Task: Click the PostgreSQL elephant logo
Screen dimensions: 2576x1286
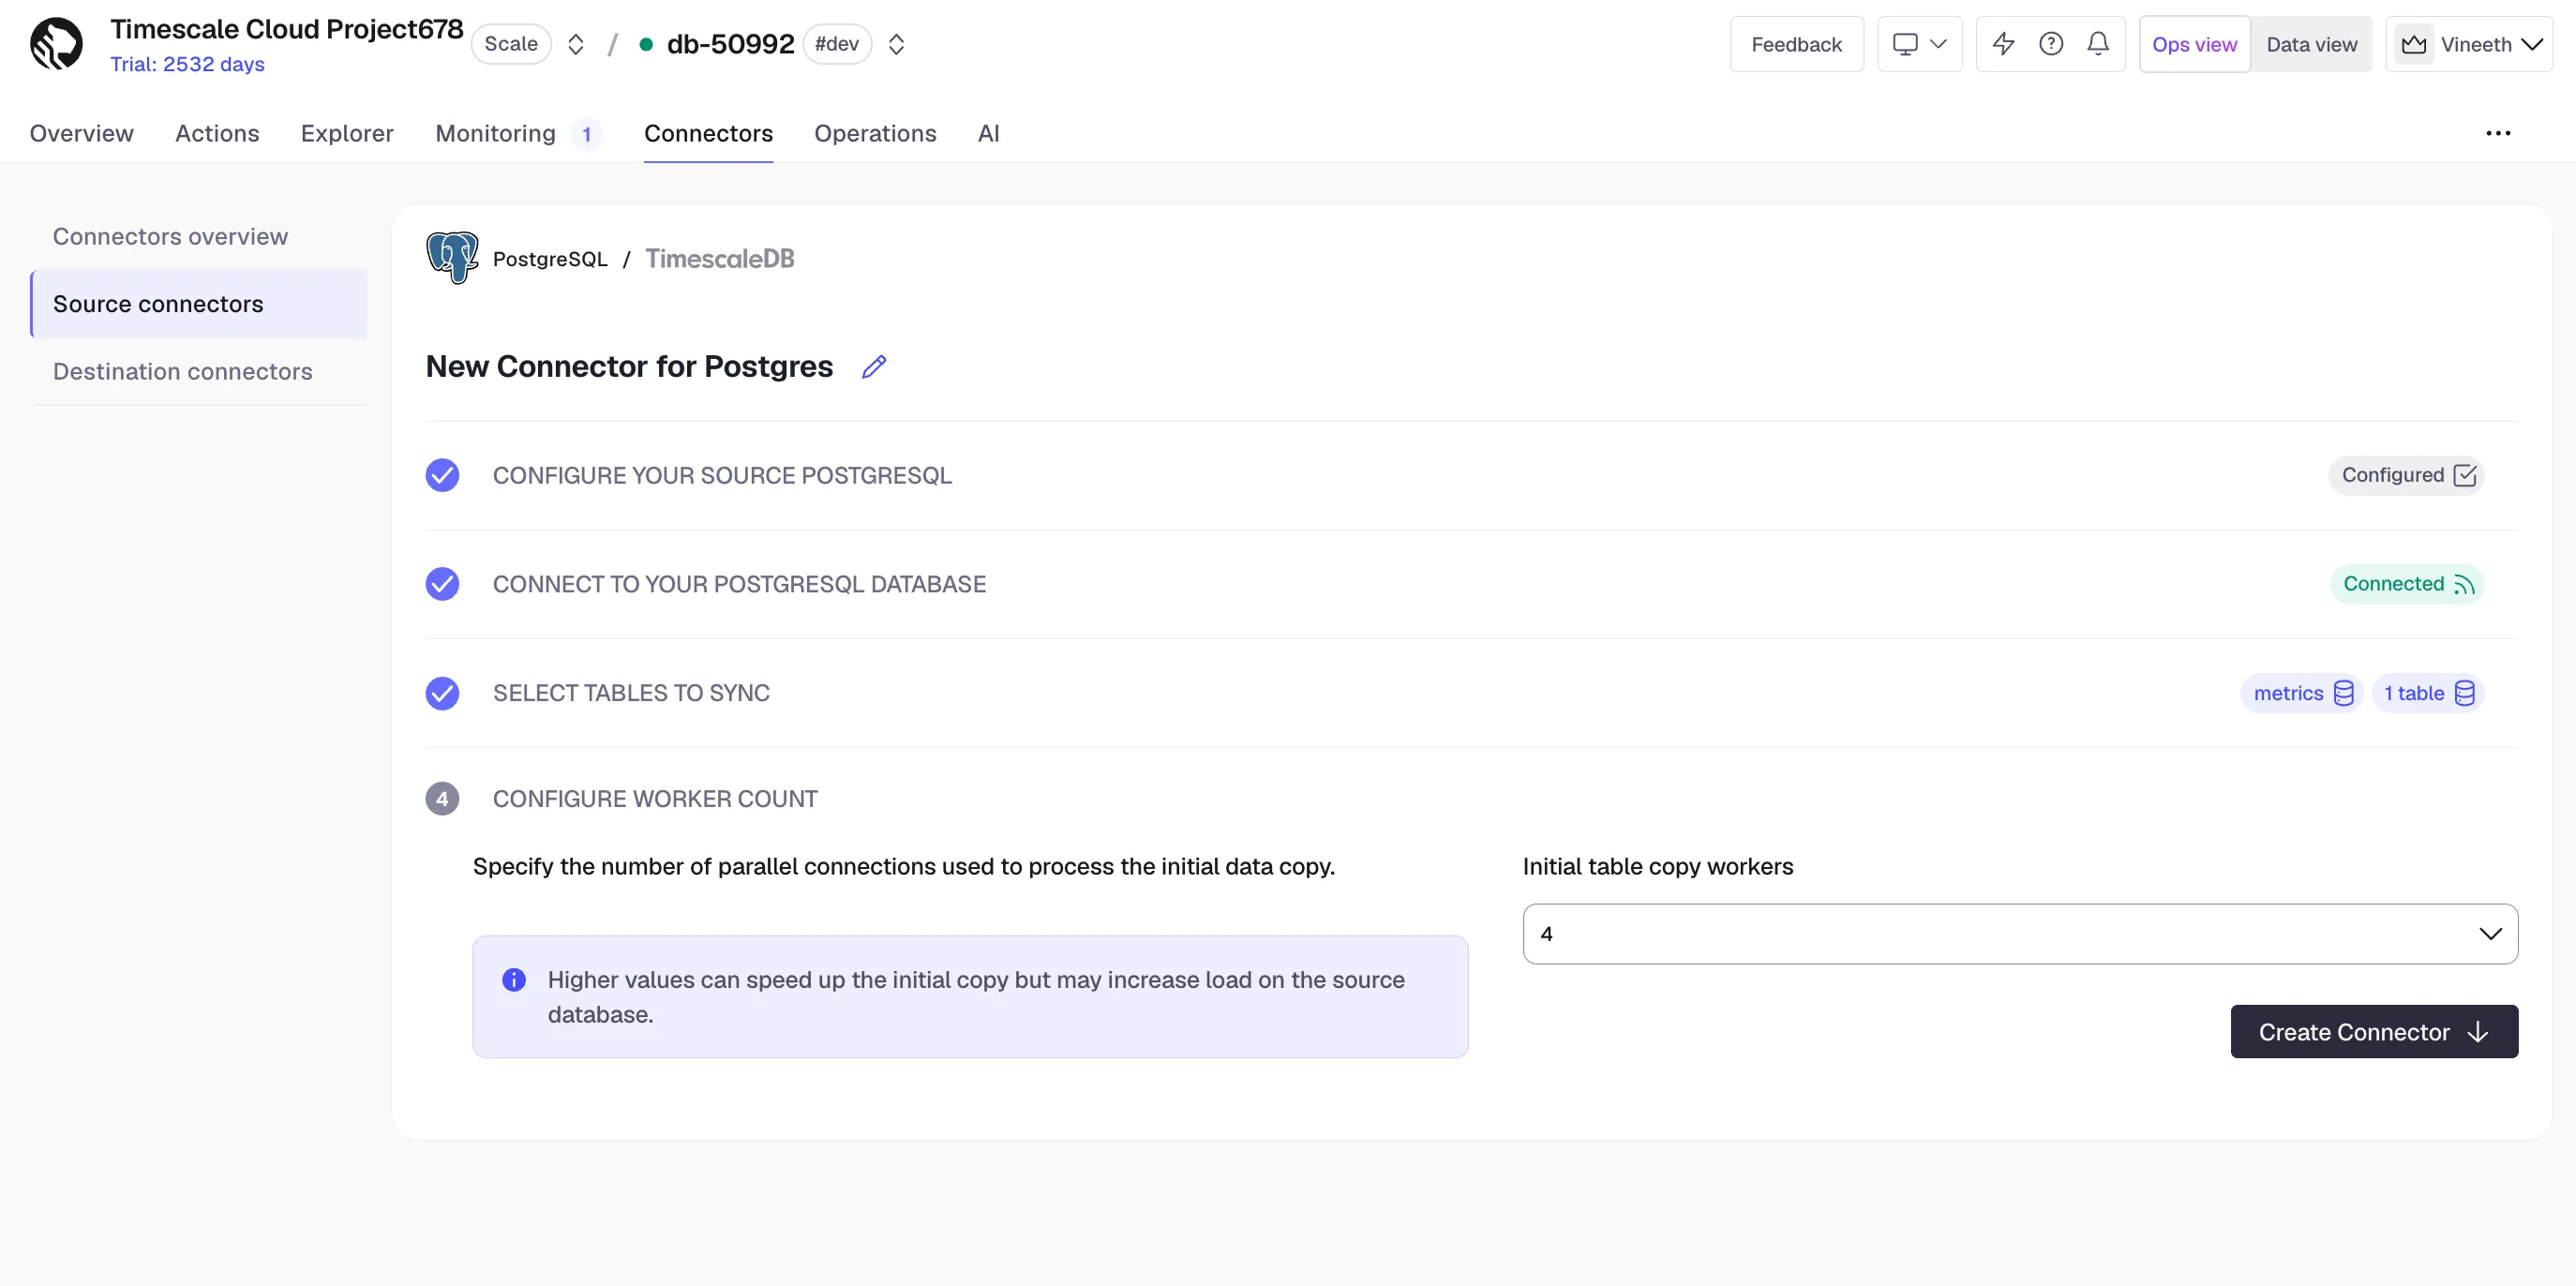Action: coord(452,258)
